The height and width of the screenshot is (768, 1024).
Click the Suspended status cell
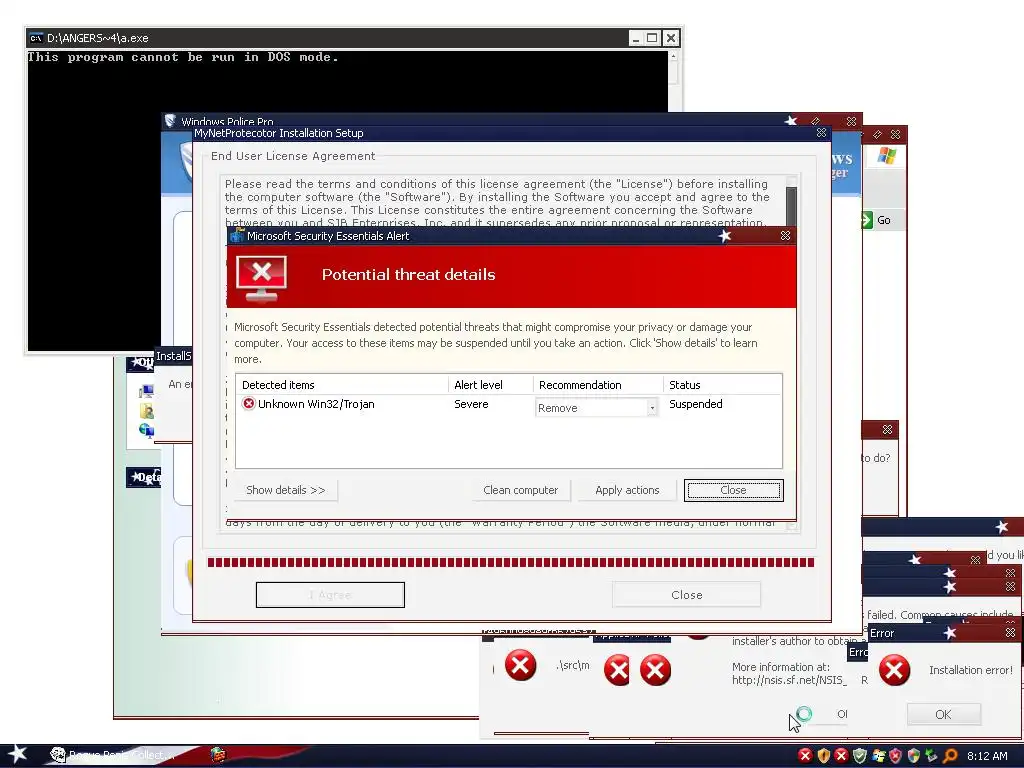coord(696,404)
